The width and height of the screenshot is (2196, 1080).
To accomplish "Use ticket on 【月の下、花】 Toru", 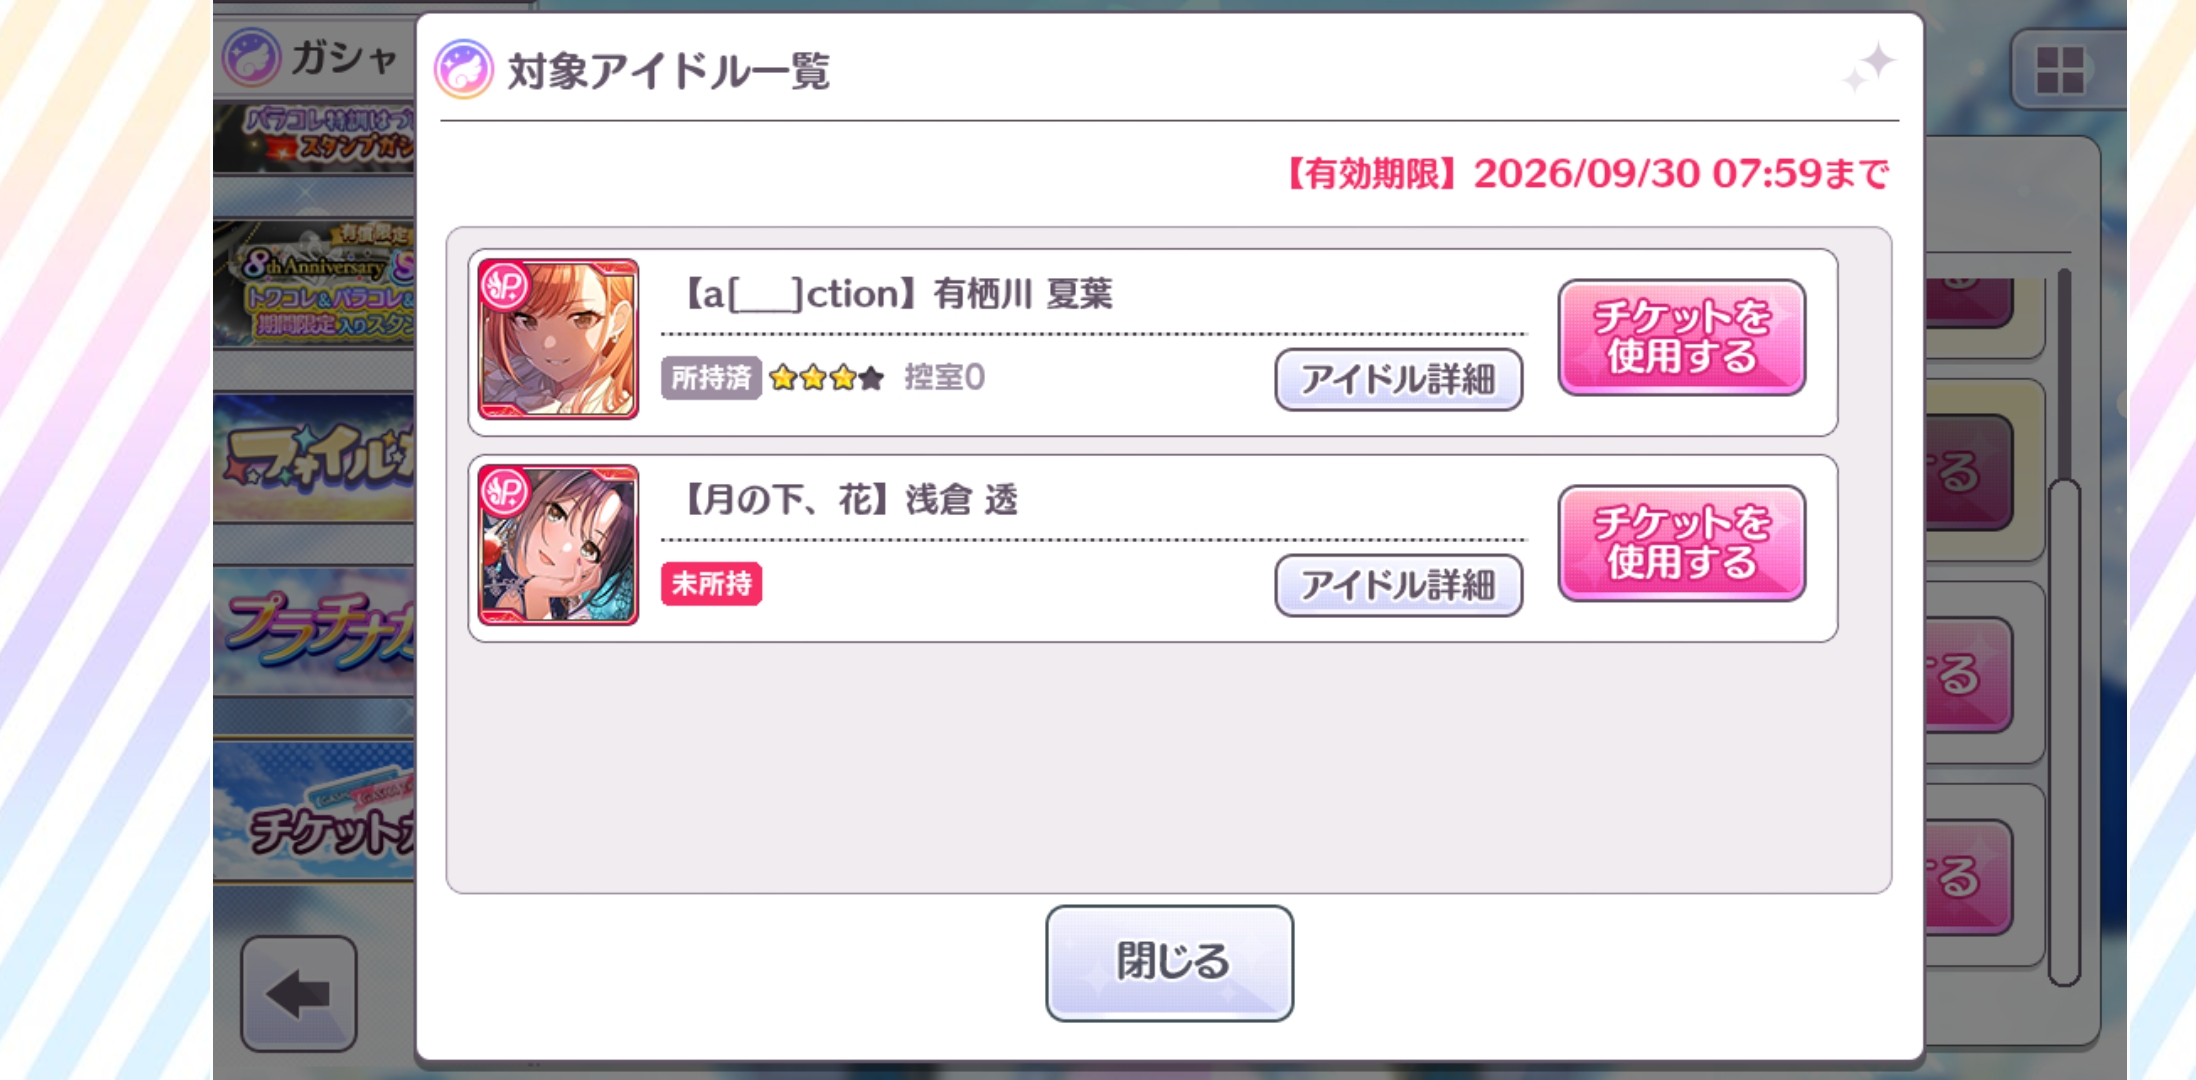I will [x=1682, y=543].
